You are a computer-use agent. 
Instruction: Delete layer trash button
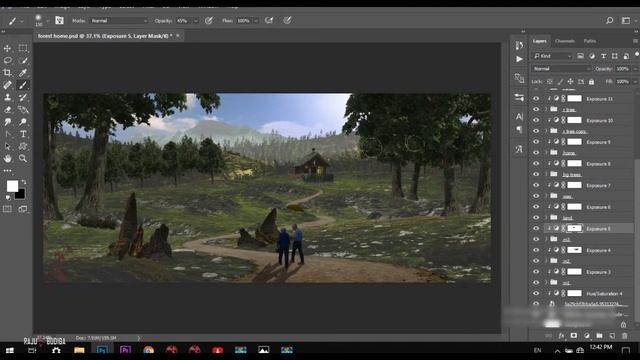[624, 336]
